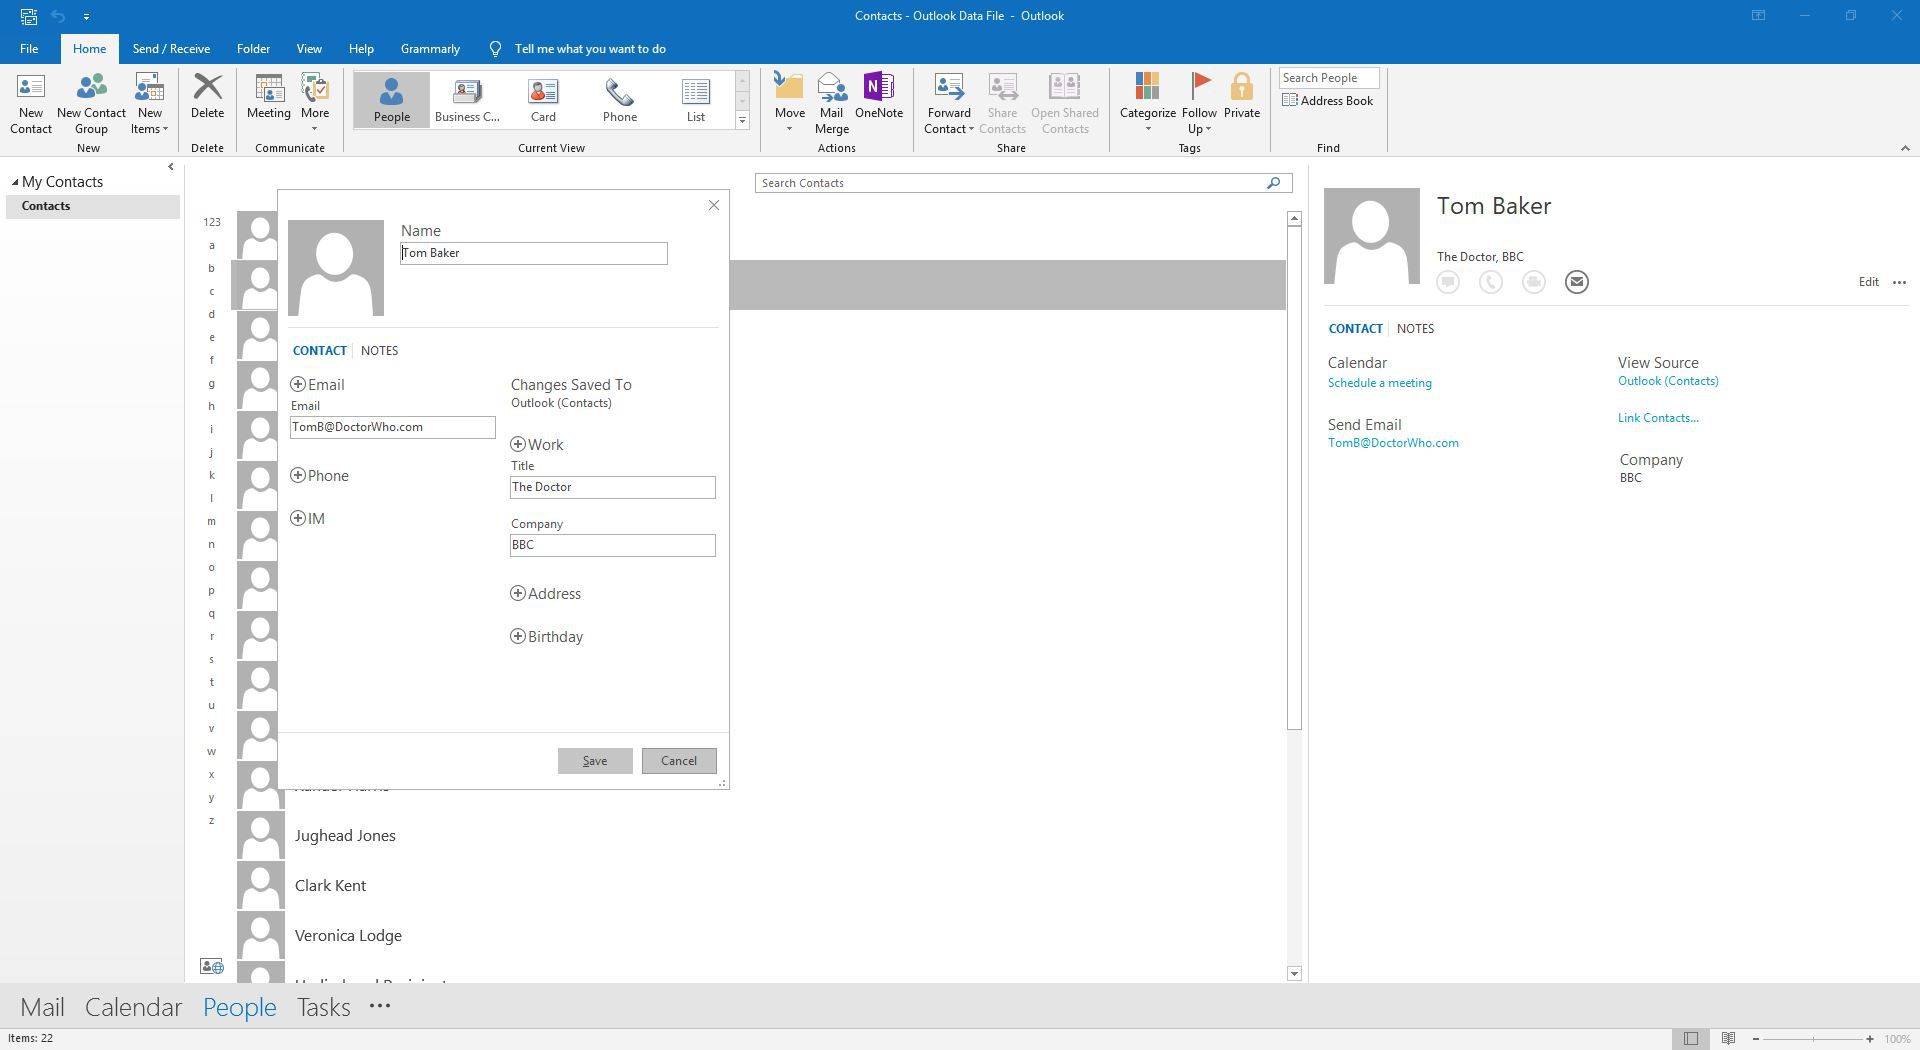The height and width of the screenshot is (1050, 1920).
Task: Open the Categorize dropdown
Action: click(1147, 103)
